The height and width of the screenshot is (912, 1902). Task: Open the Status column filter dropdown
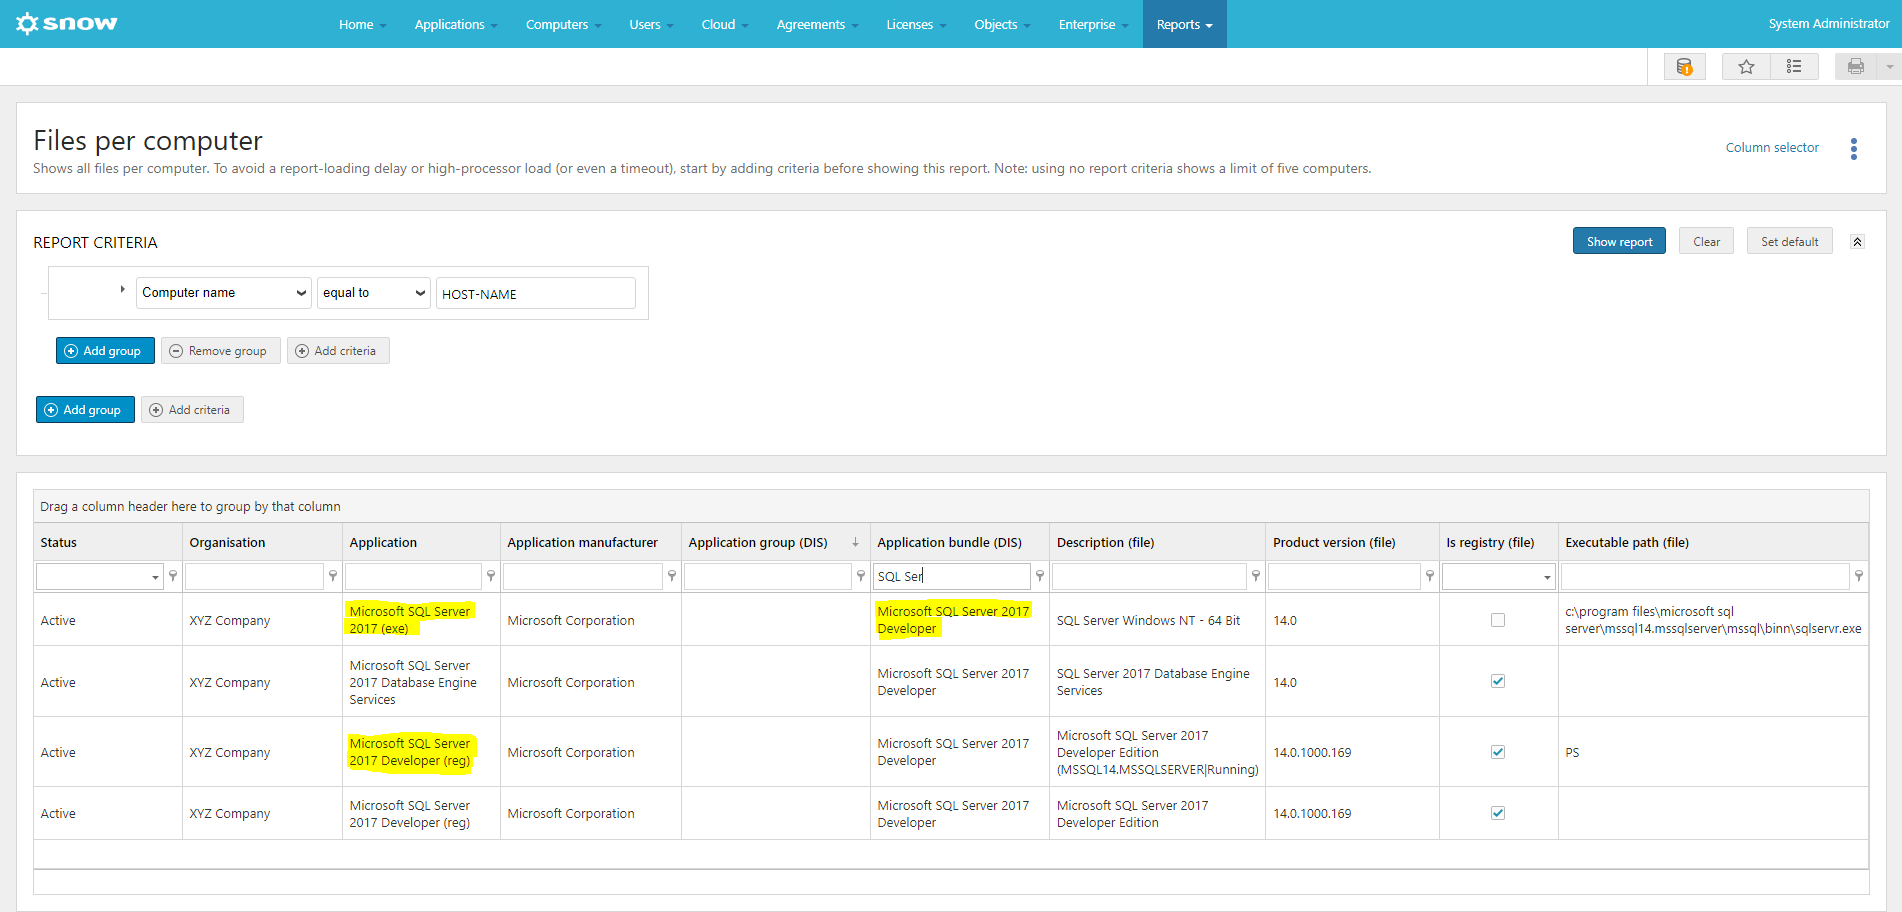(x=155, y=577)
